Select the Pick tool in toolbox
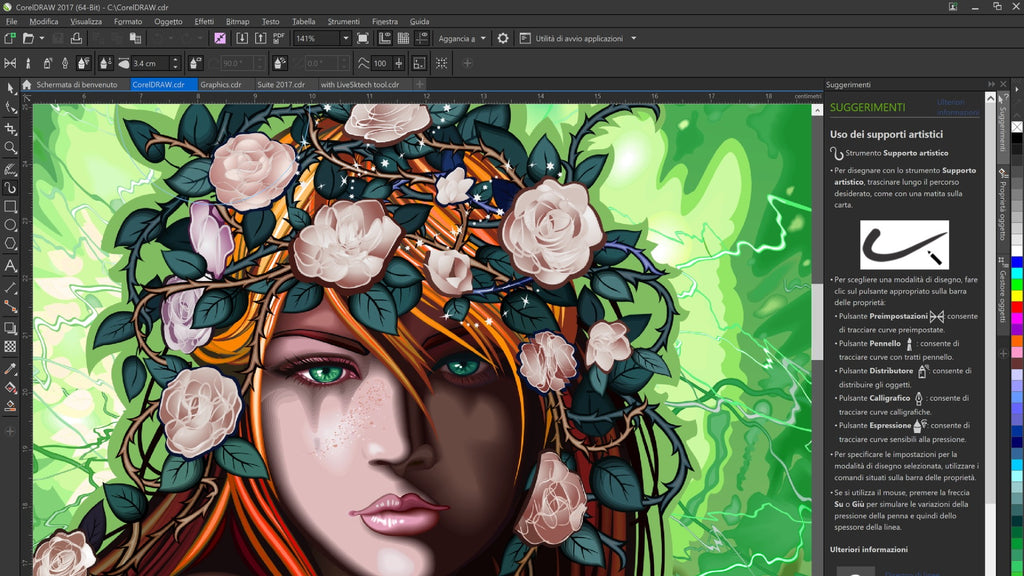 (x=10, y=88)
